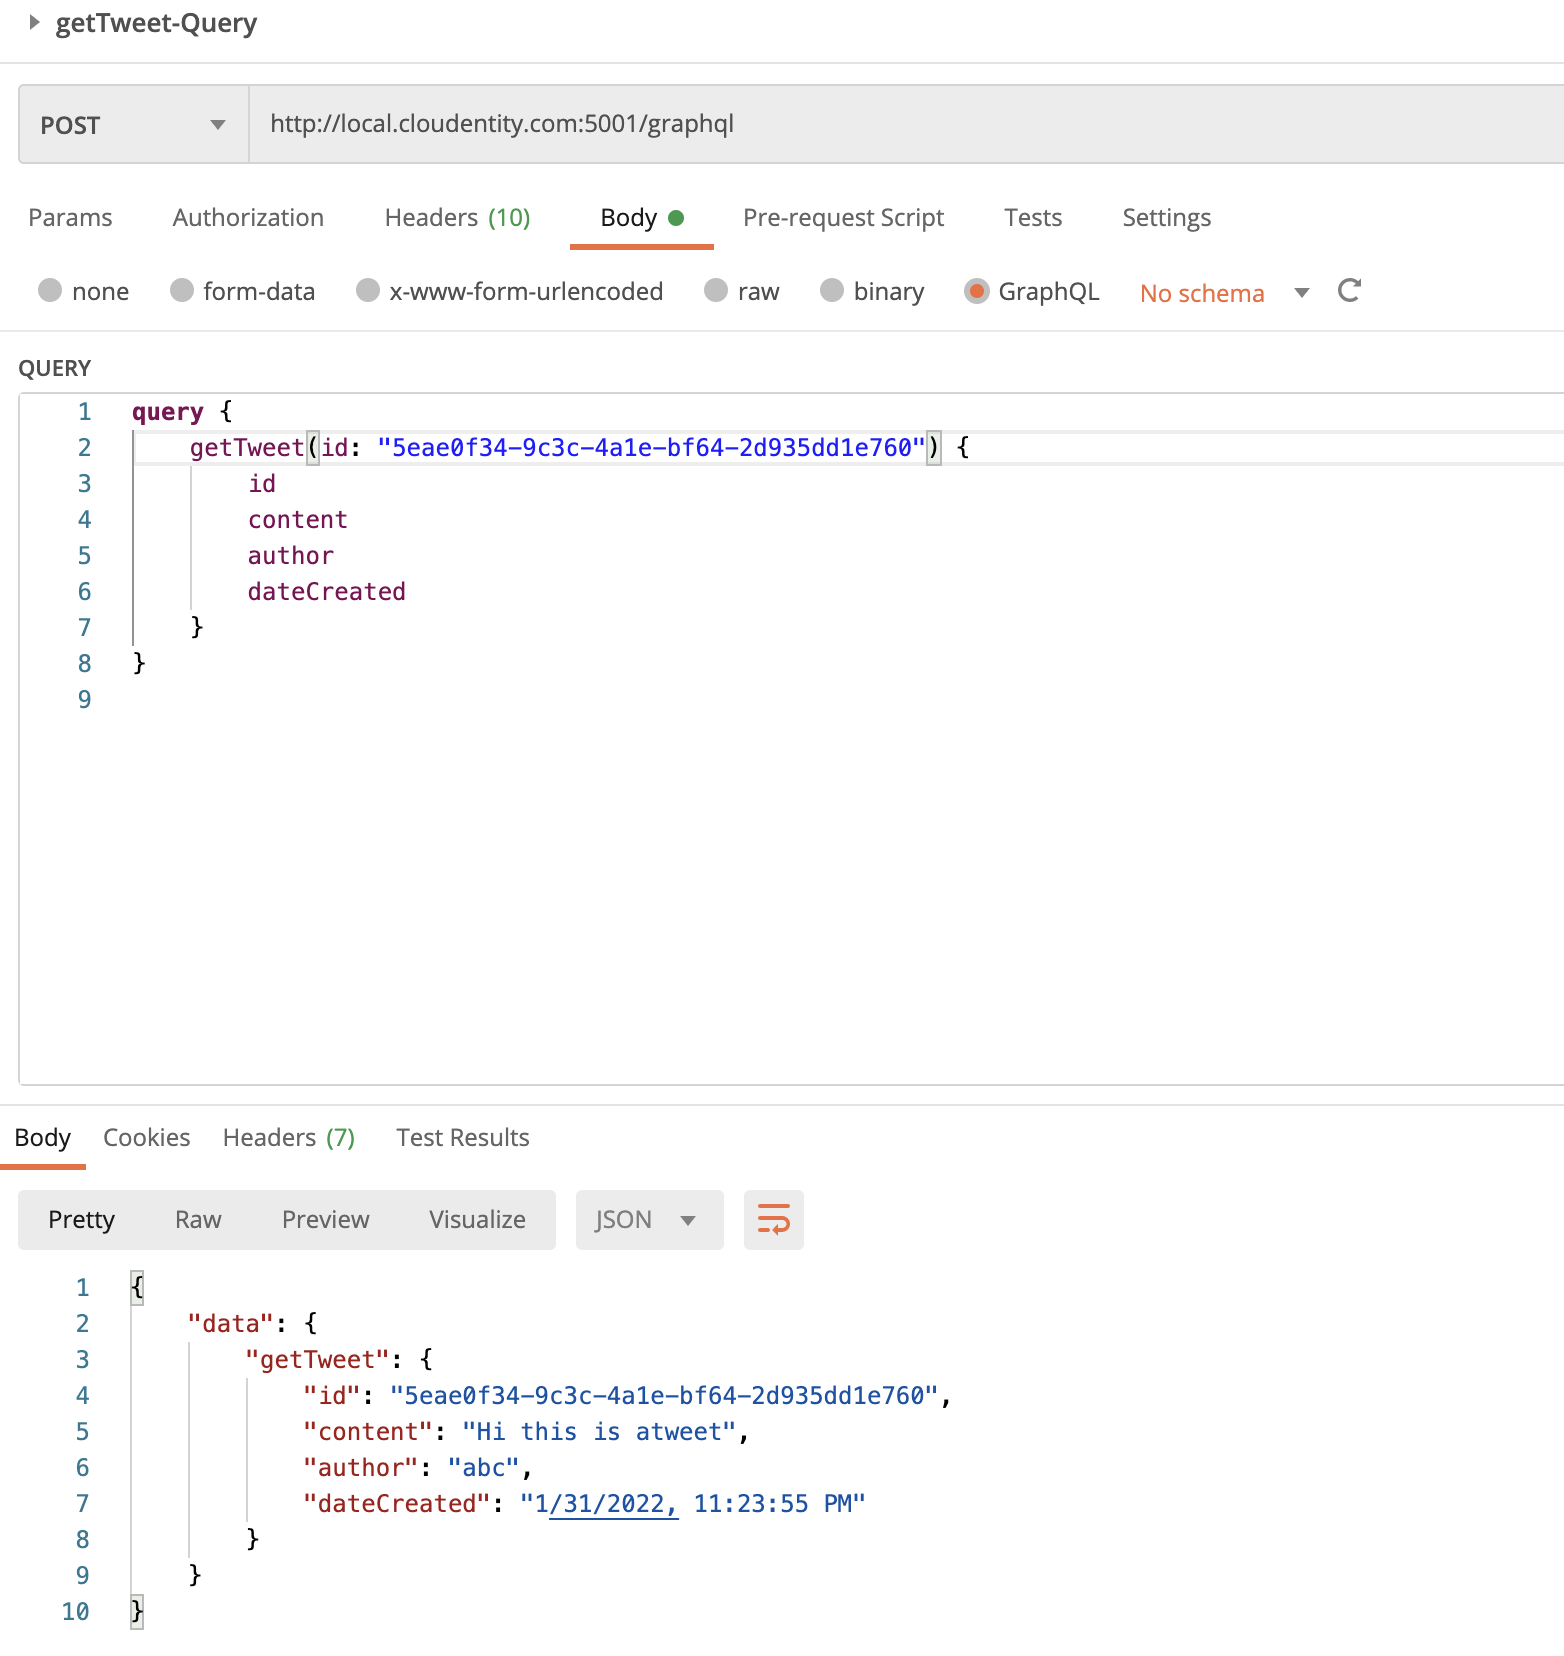Open the JSON format dropdown
1564x1656 pixels.
pos(649,1220)
